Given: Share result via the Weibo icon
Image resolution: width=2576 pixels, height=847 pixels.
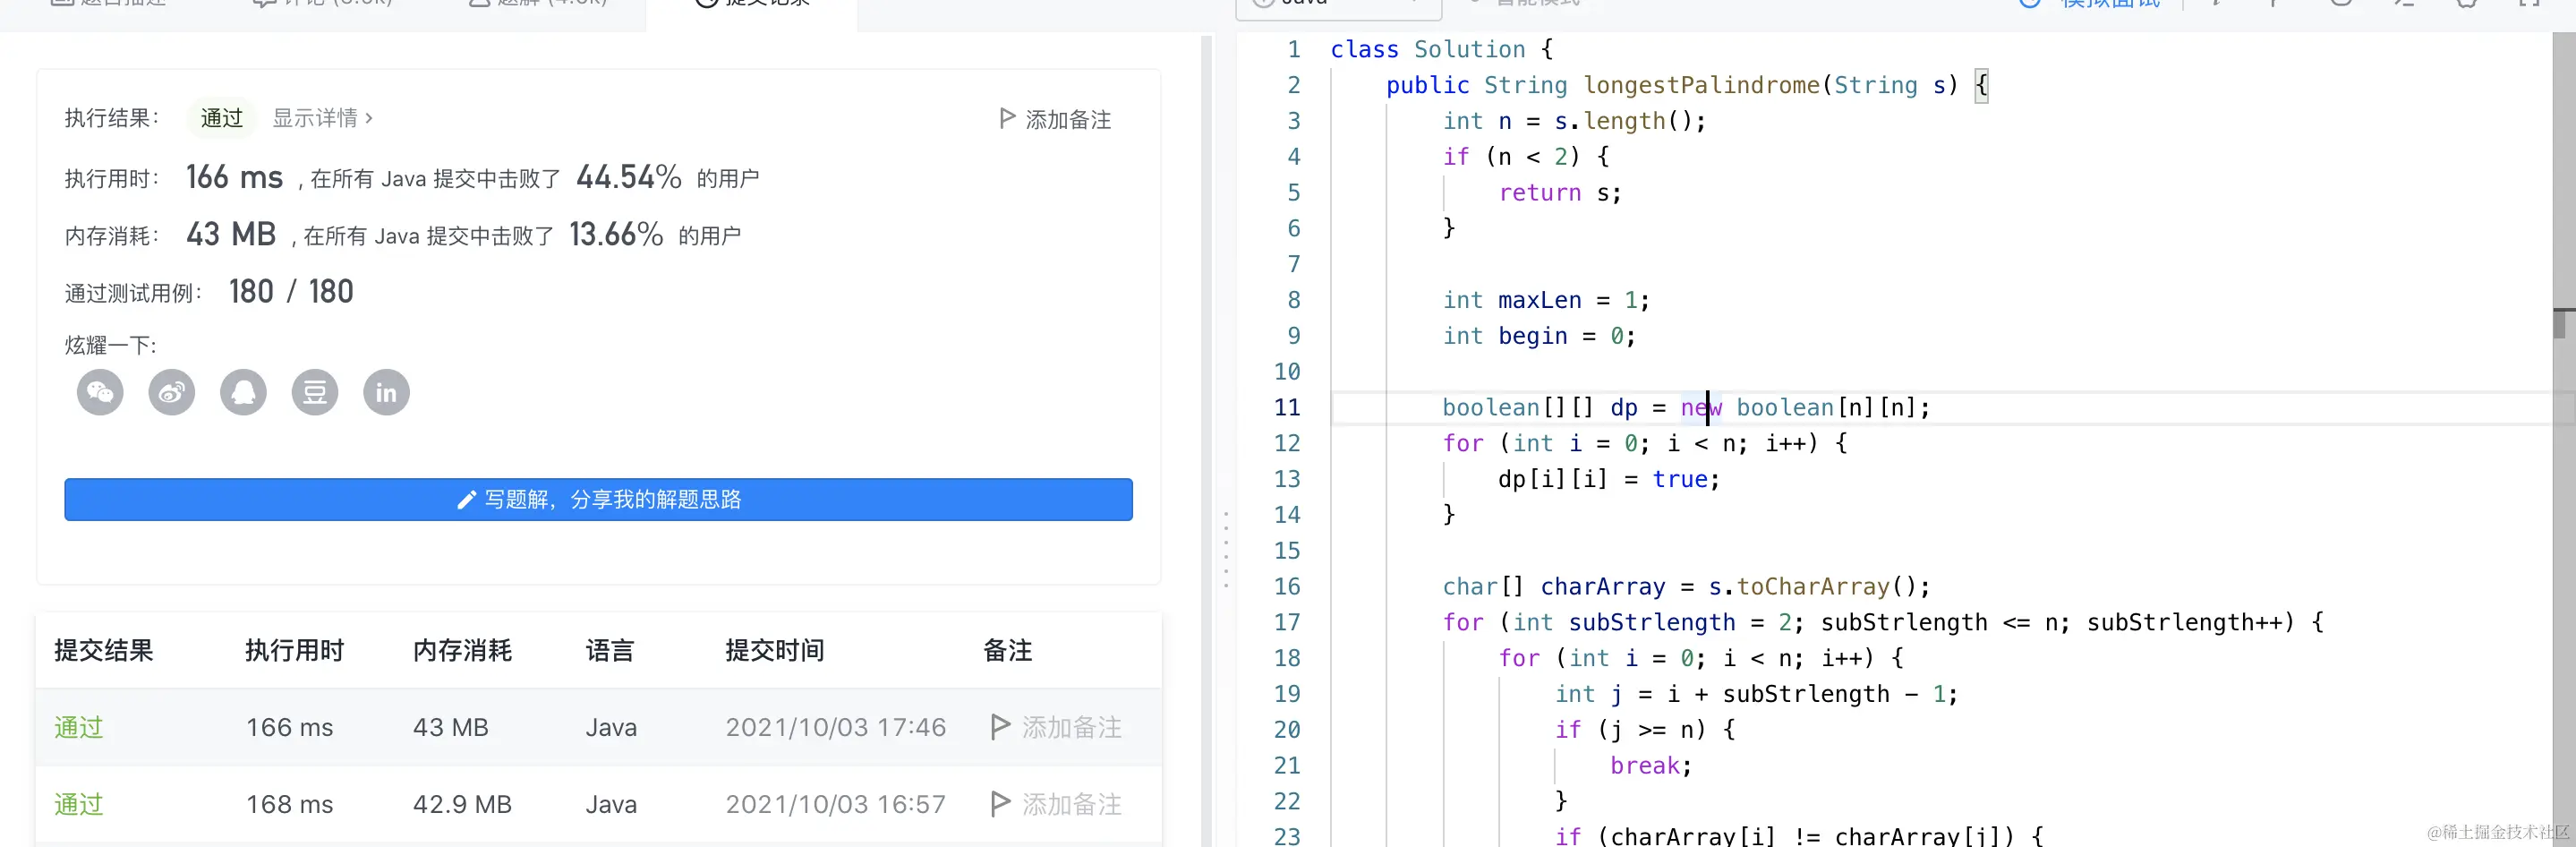Looking at the screenshot, I should (172, 392).
